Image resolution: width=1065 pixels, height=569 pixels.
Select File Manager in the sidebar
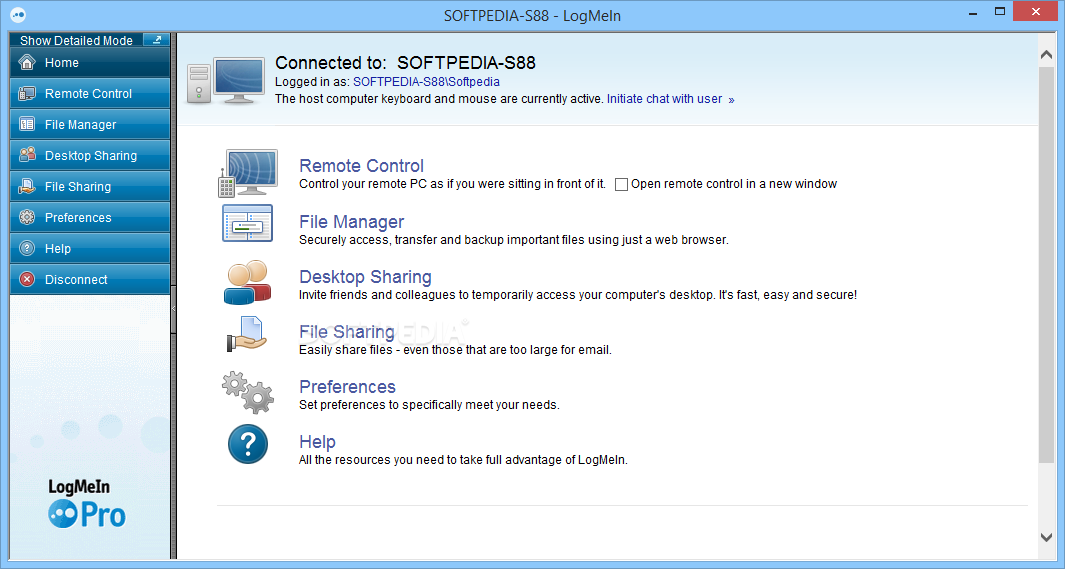(x=90, y=124)
